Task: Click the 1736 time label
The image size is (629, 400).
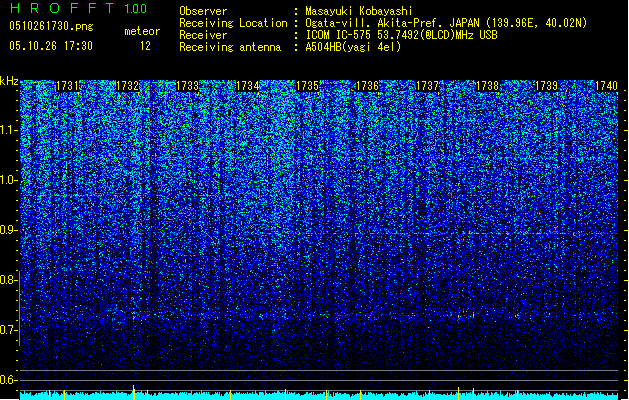Action: pyautogui.click(x=367, y=86)
